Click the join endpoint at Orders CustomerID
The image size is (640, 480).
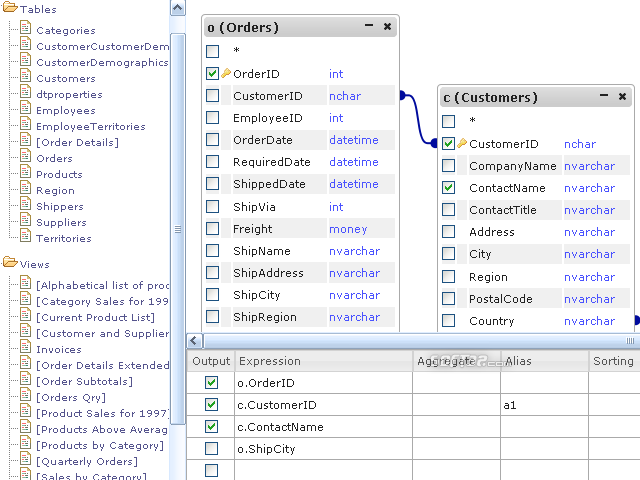pyautogui.click(x=402, y=96)
